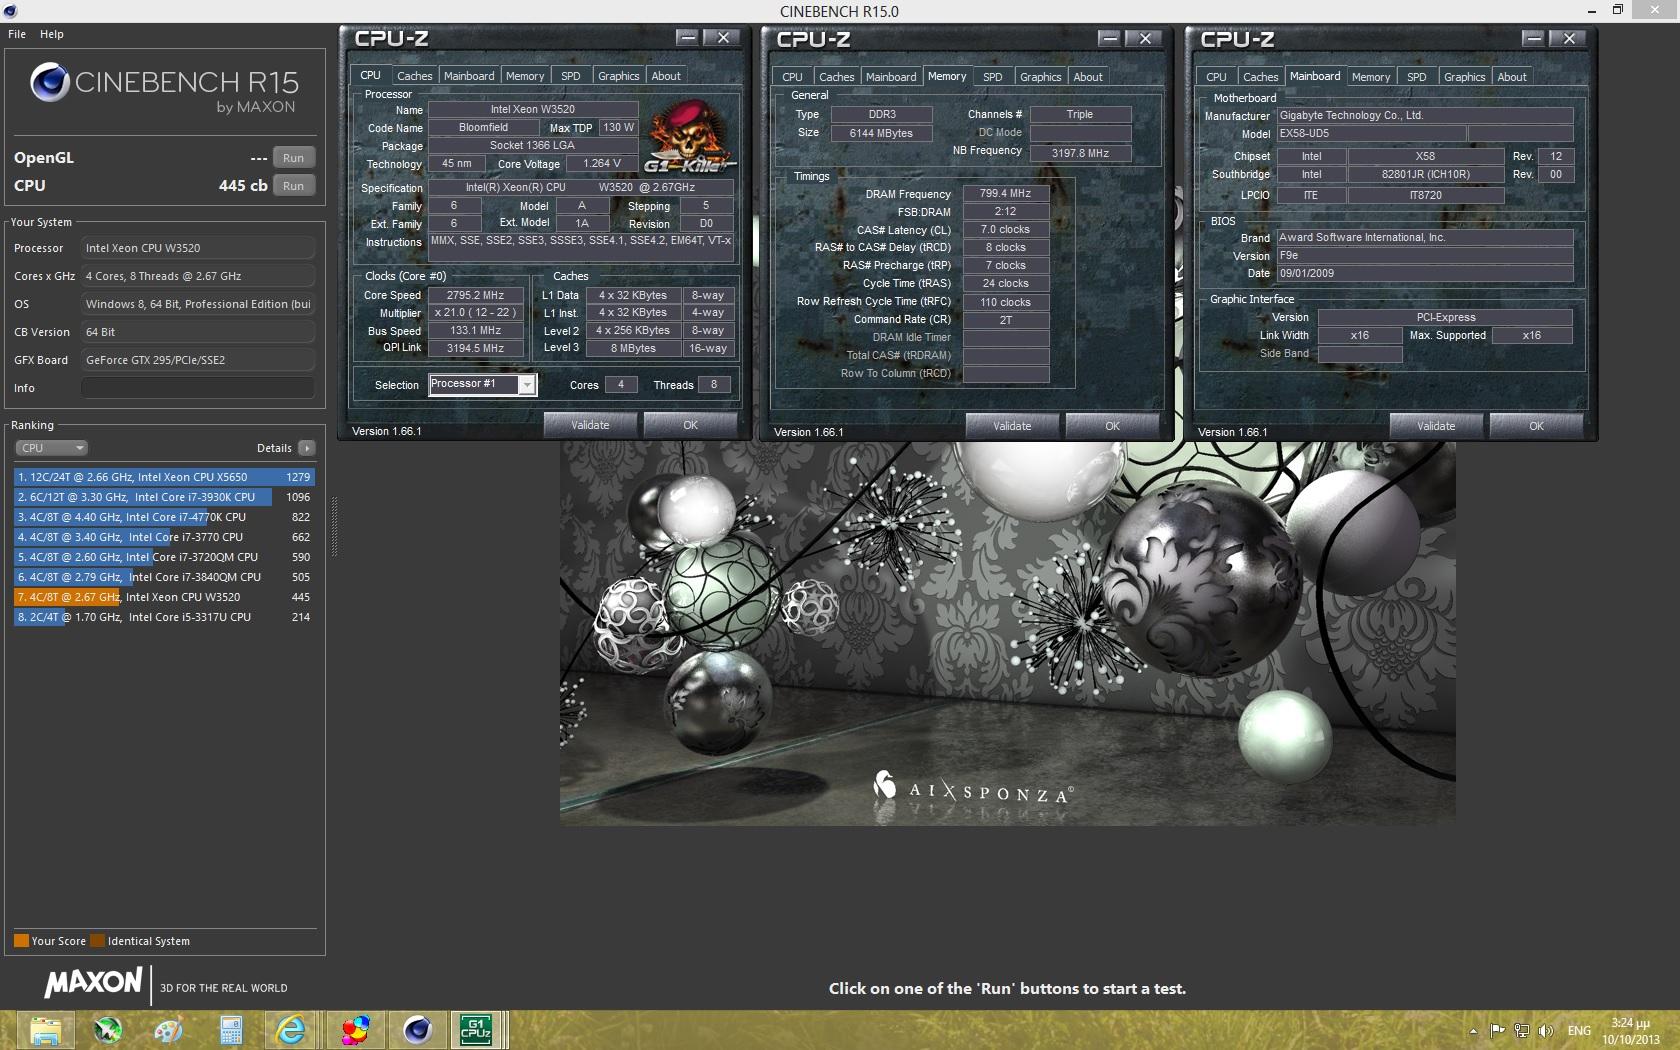Minimize the CPU-Z window showing the Mainboard tab

coord(1533,39)
